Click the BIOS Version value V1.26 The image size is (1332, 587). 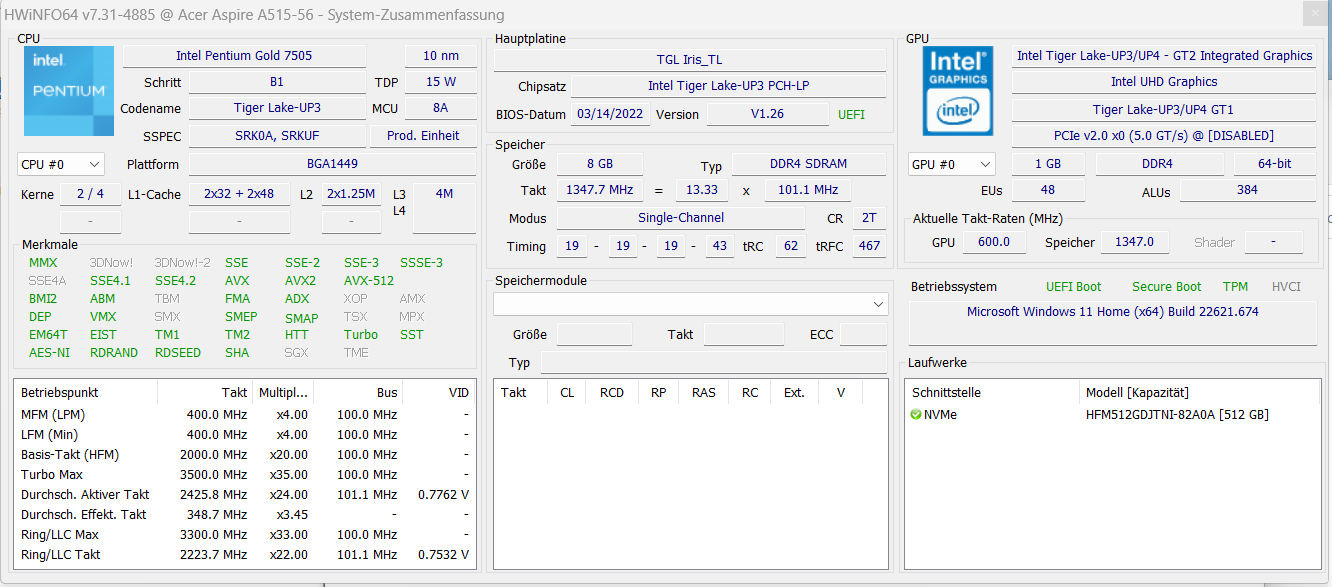768,114
